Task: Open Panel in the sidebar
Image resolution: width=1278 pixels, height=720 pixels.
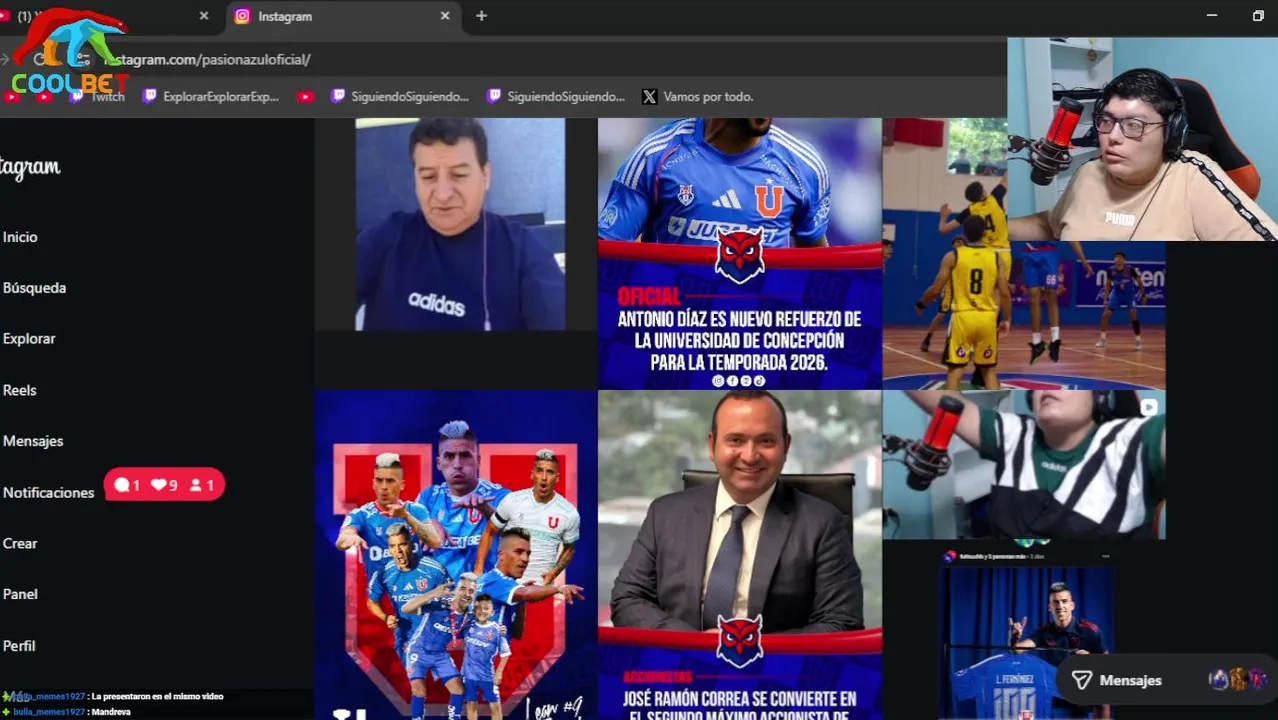Action: click(x=20, y=595)
